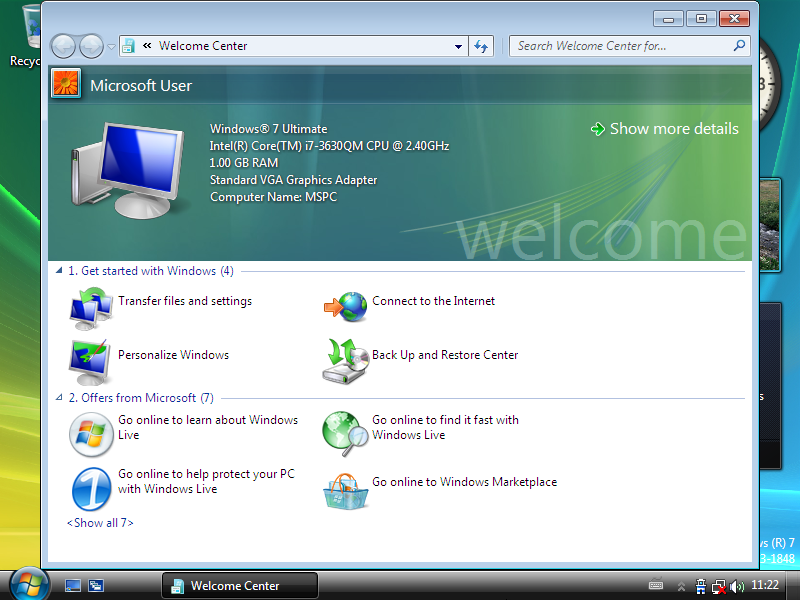
Task: Click Go online to find it fast text
Action: pyautogui.click(x=445, y=428)
